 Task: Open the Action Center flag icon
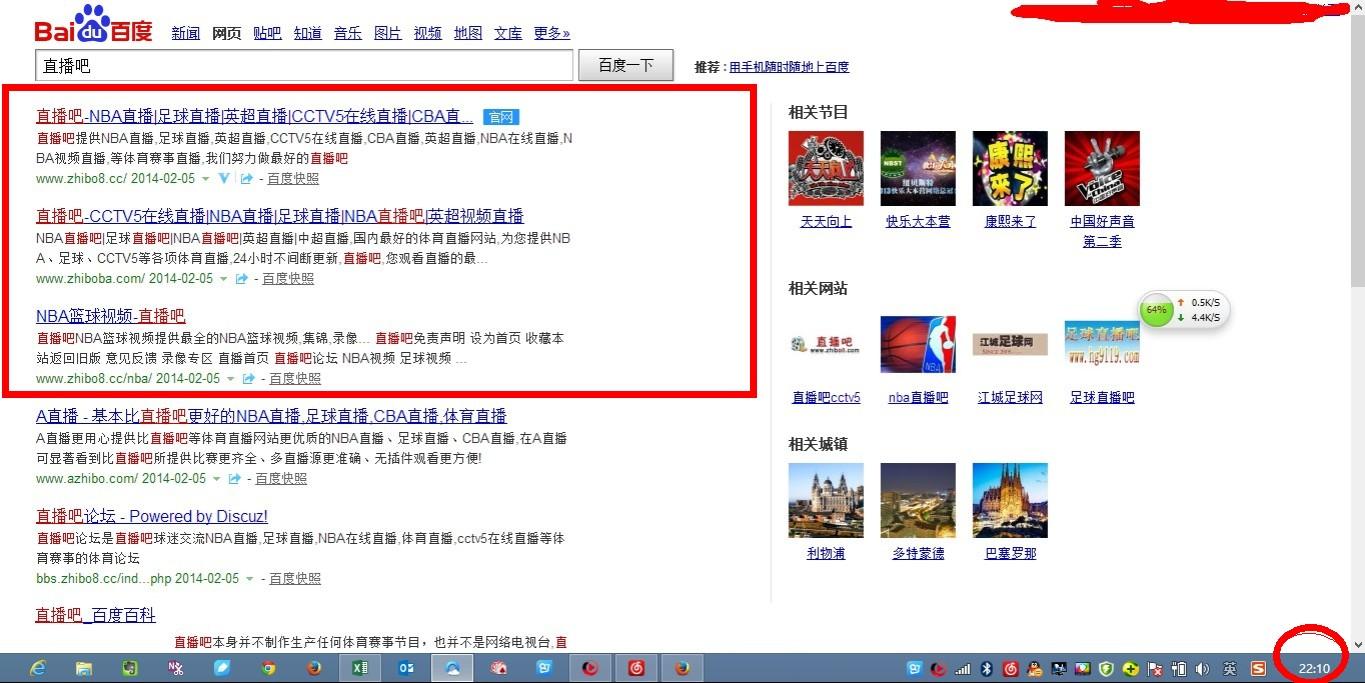pyautogui.click(x=1155, y=669)
